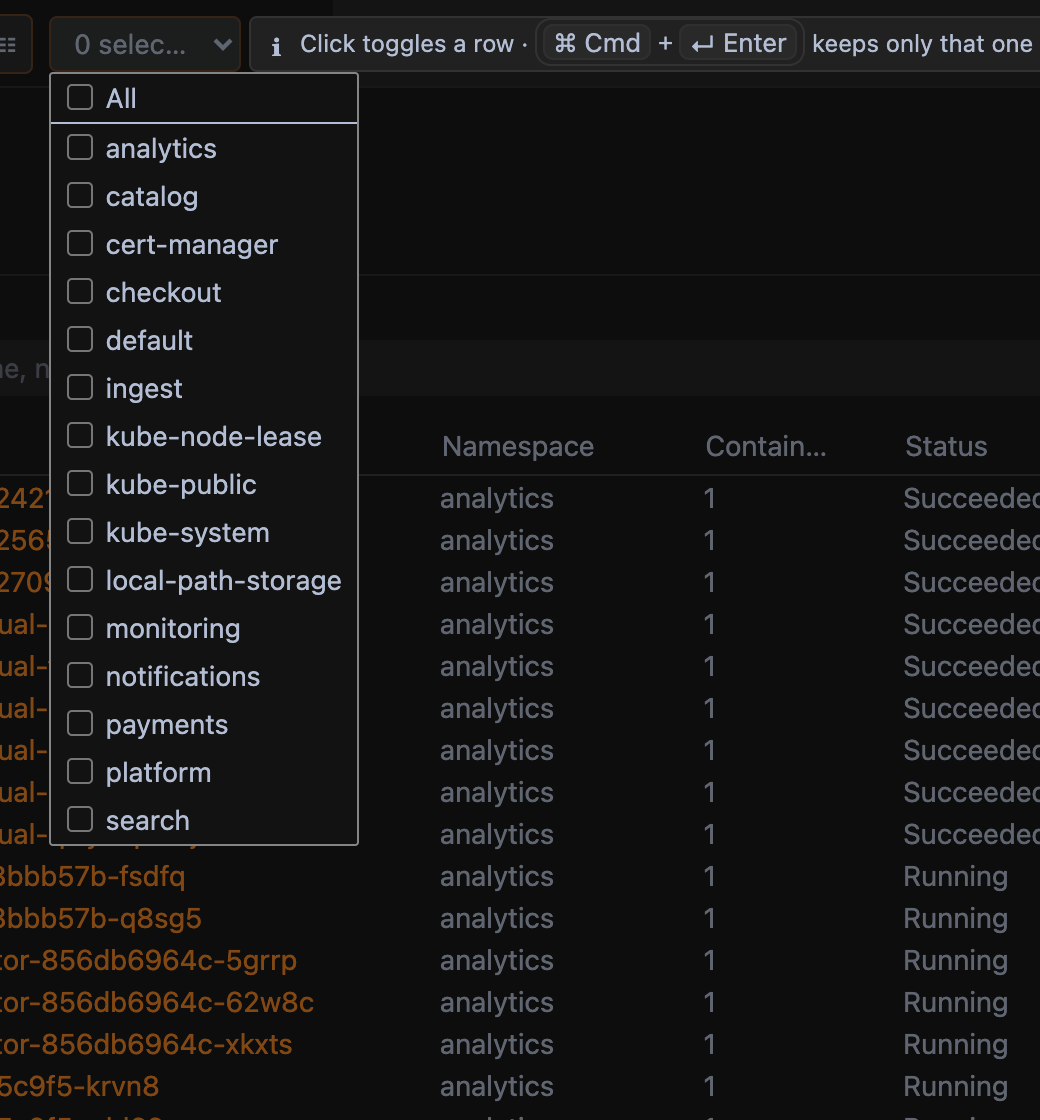Image resolution: width=1040 pixels, height=1120 pixels.
Task: Choose the kube-system option in the list
Action: 204,532
